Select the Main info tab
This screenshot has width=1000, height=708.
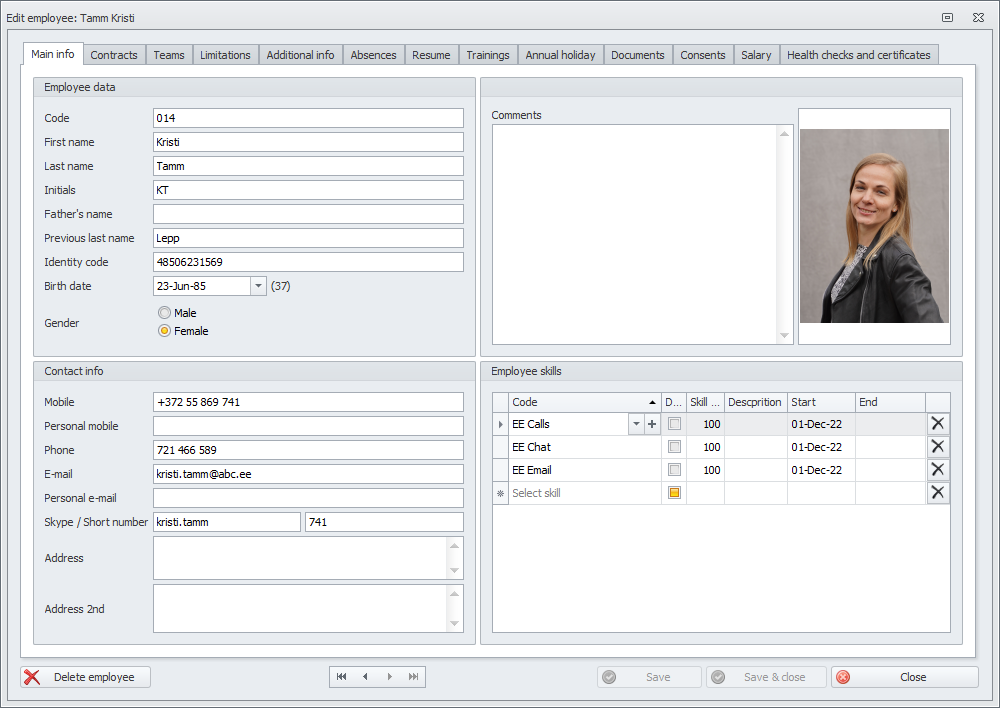[53, 54]
